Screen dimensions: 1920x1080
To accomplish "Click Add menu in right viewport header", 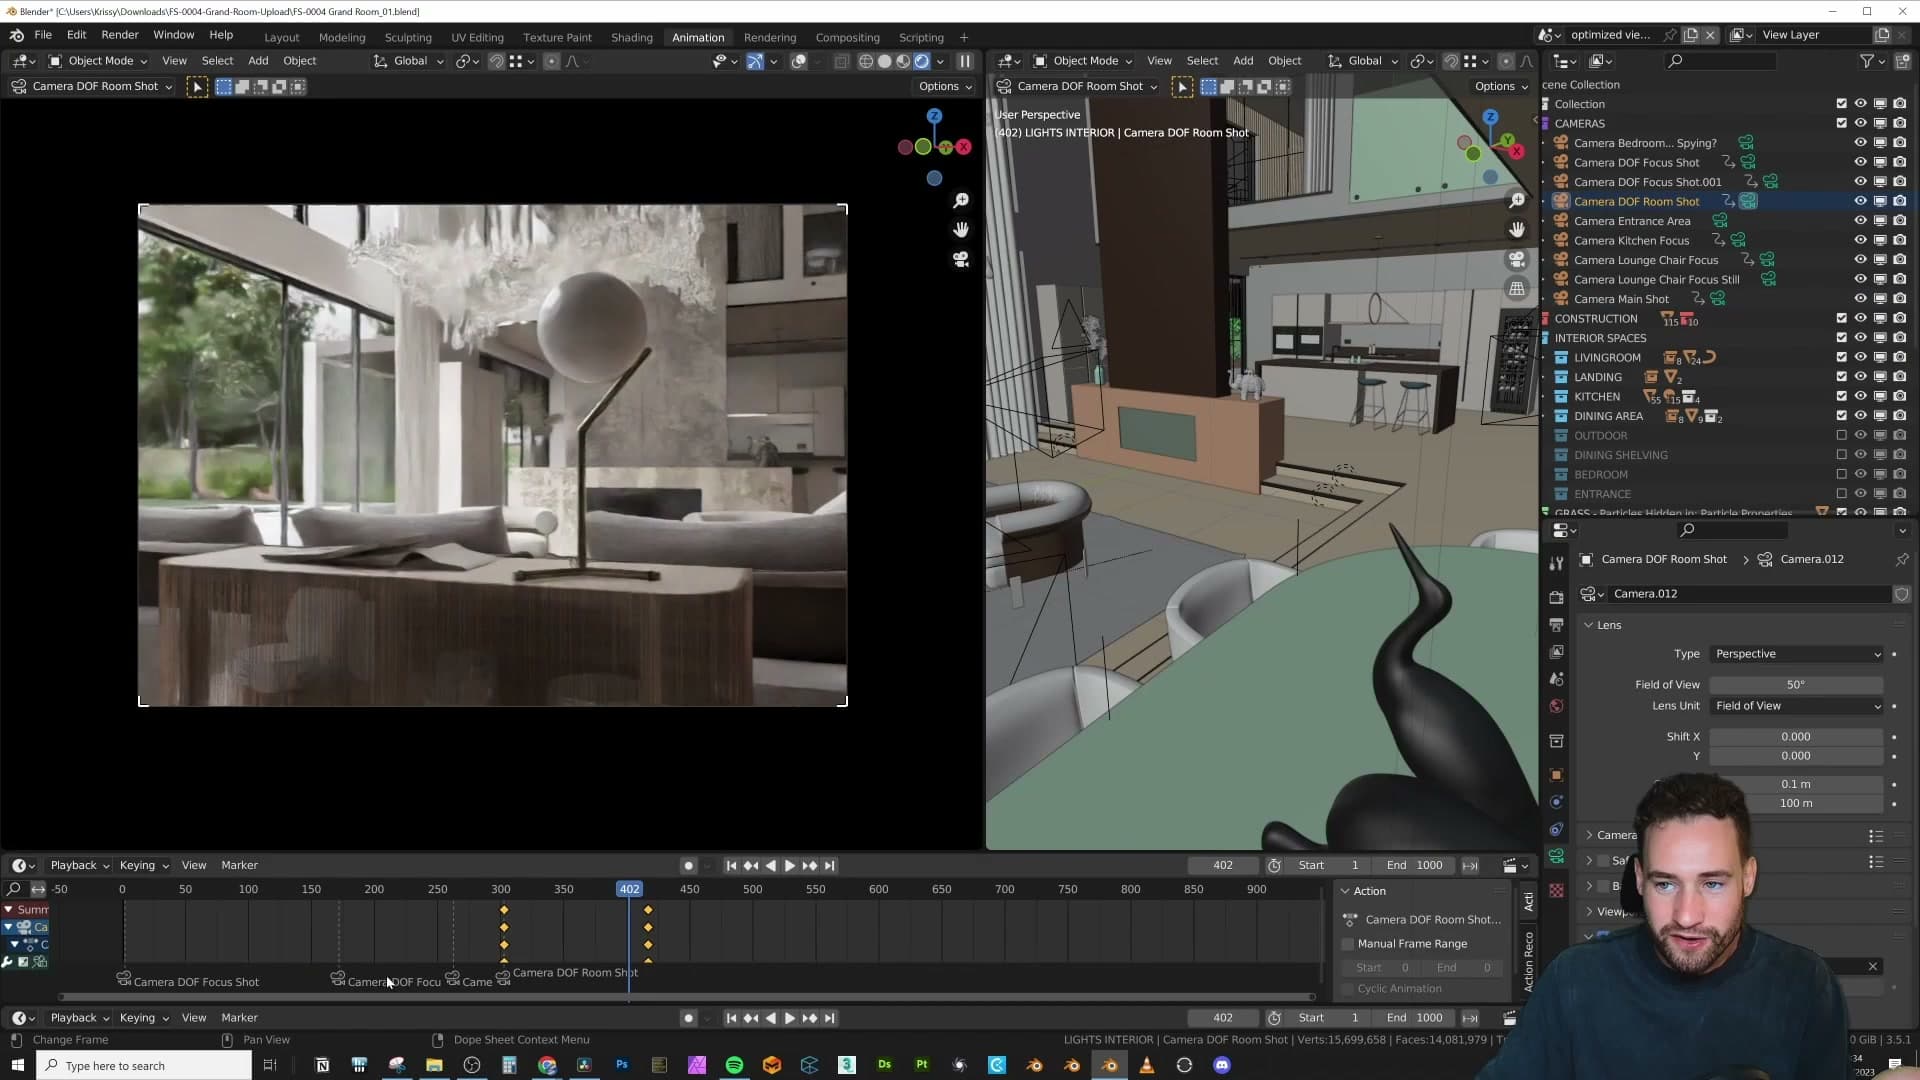I will [1243, 61].
